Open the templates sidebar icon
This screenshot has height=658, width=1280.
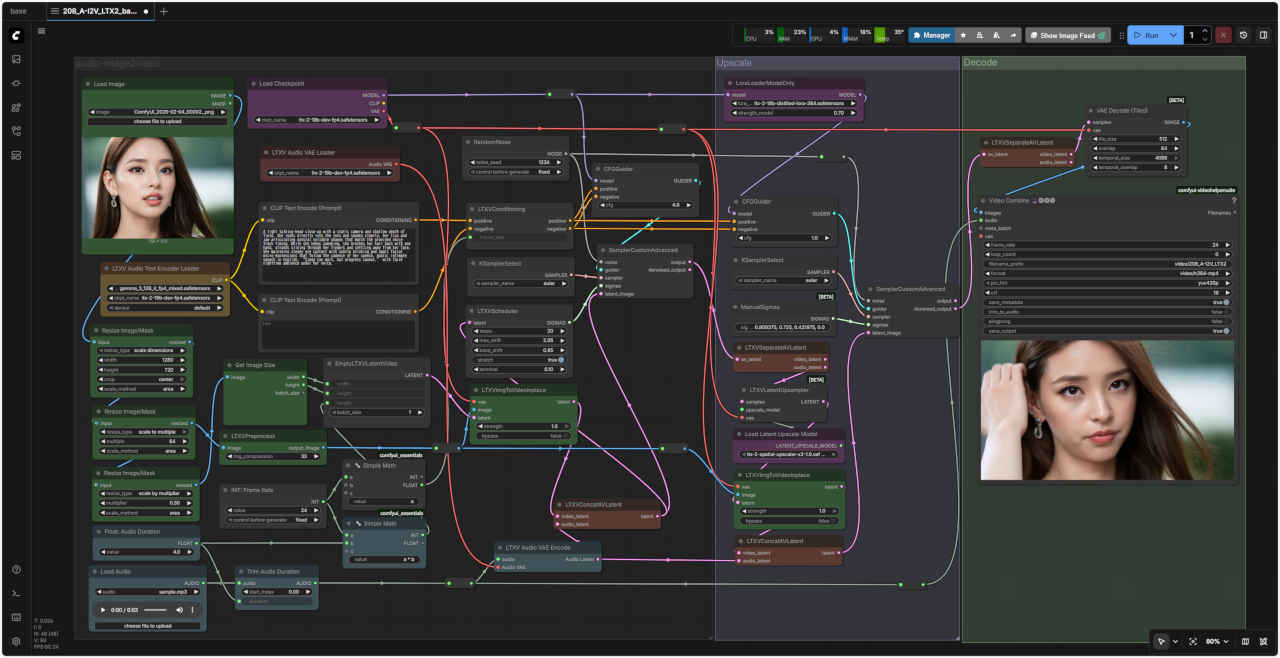16,155
